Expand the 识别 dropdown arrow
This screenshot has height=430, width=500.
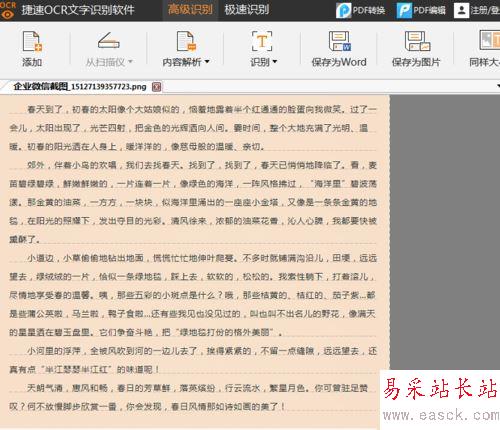[275, 62]
